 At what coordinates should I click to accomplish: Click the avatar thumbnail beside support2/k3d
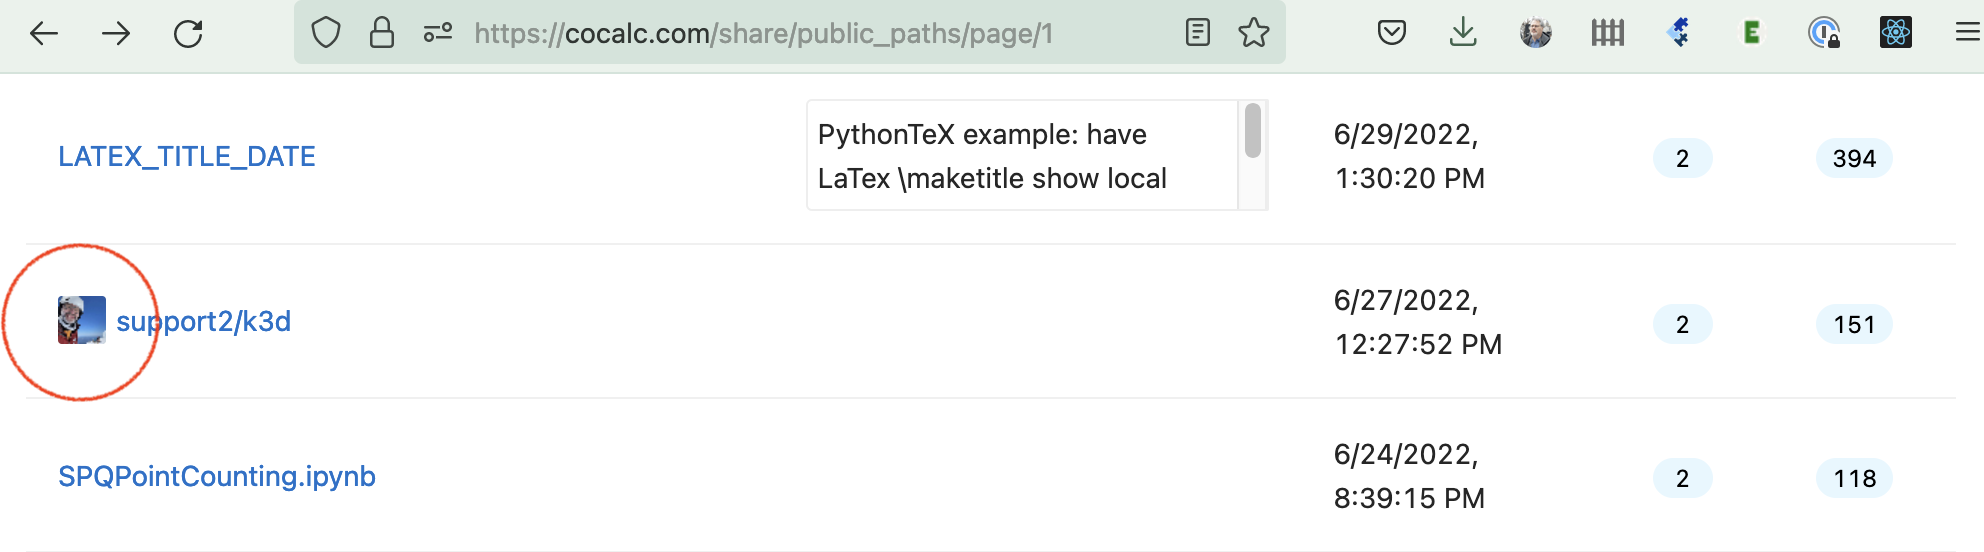click(82, 320)
